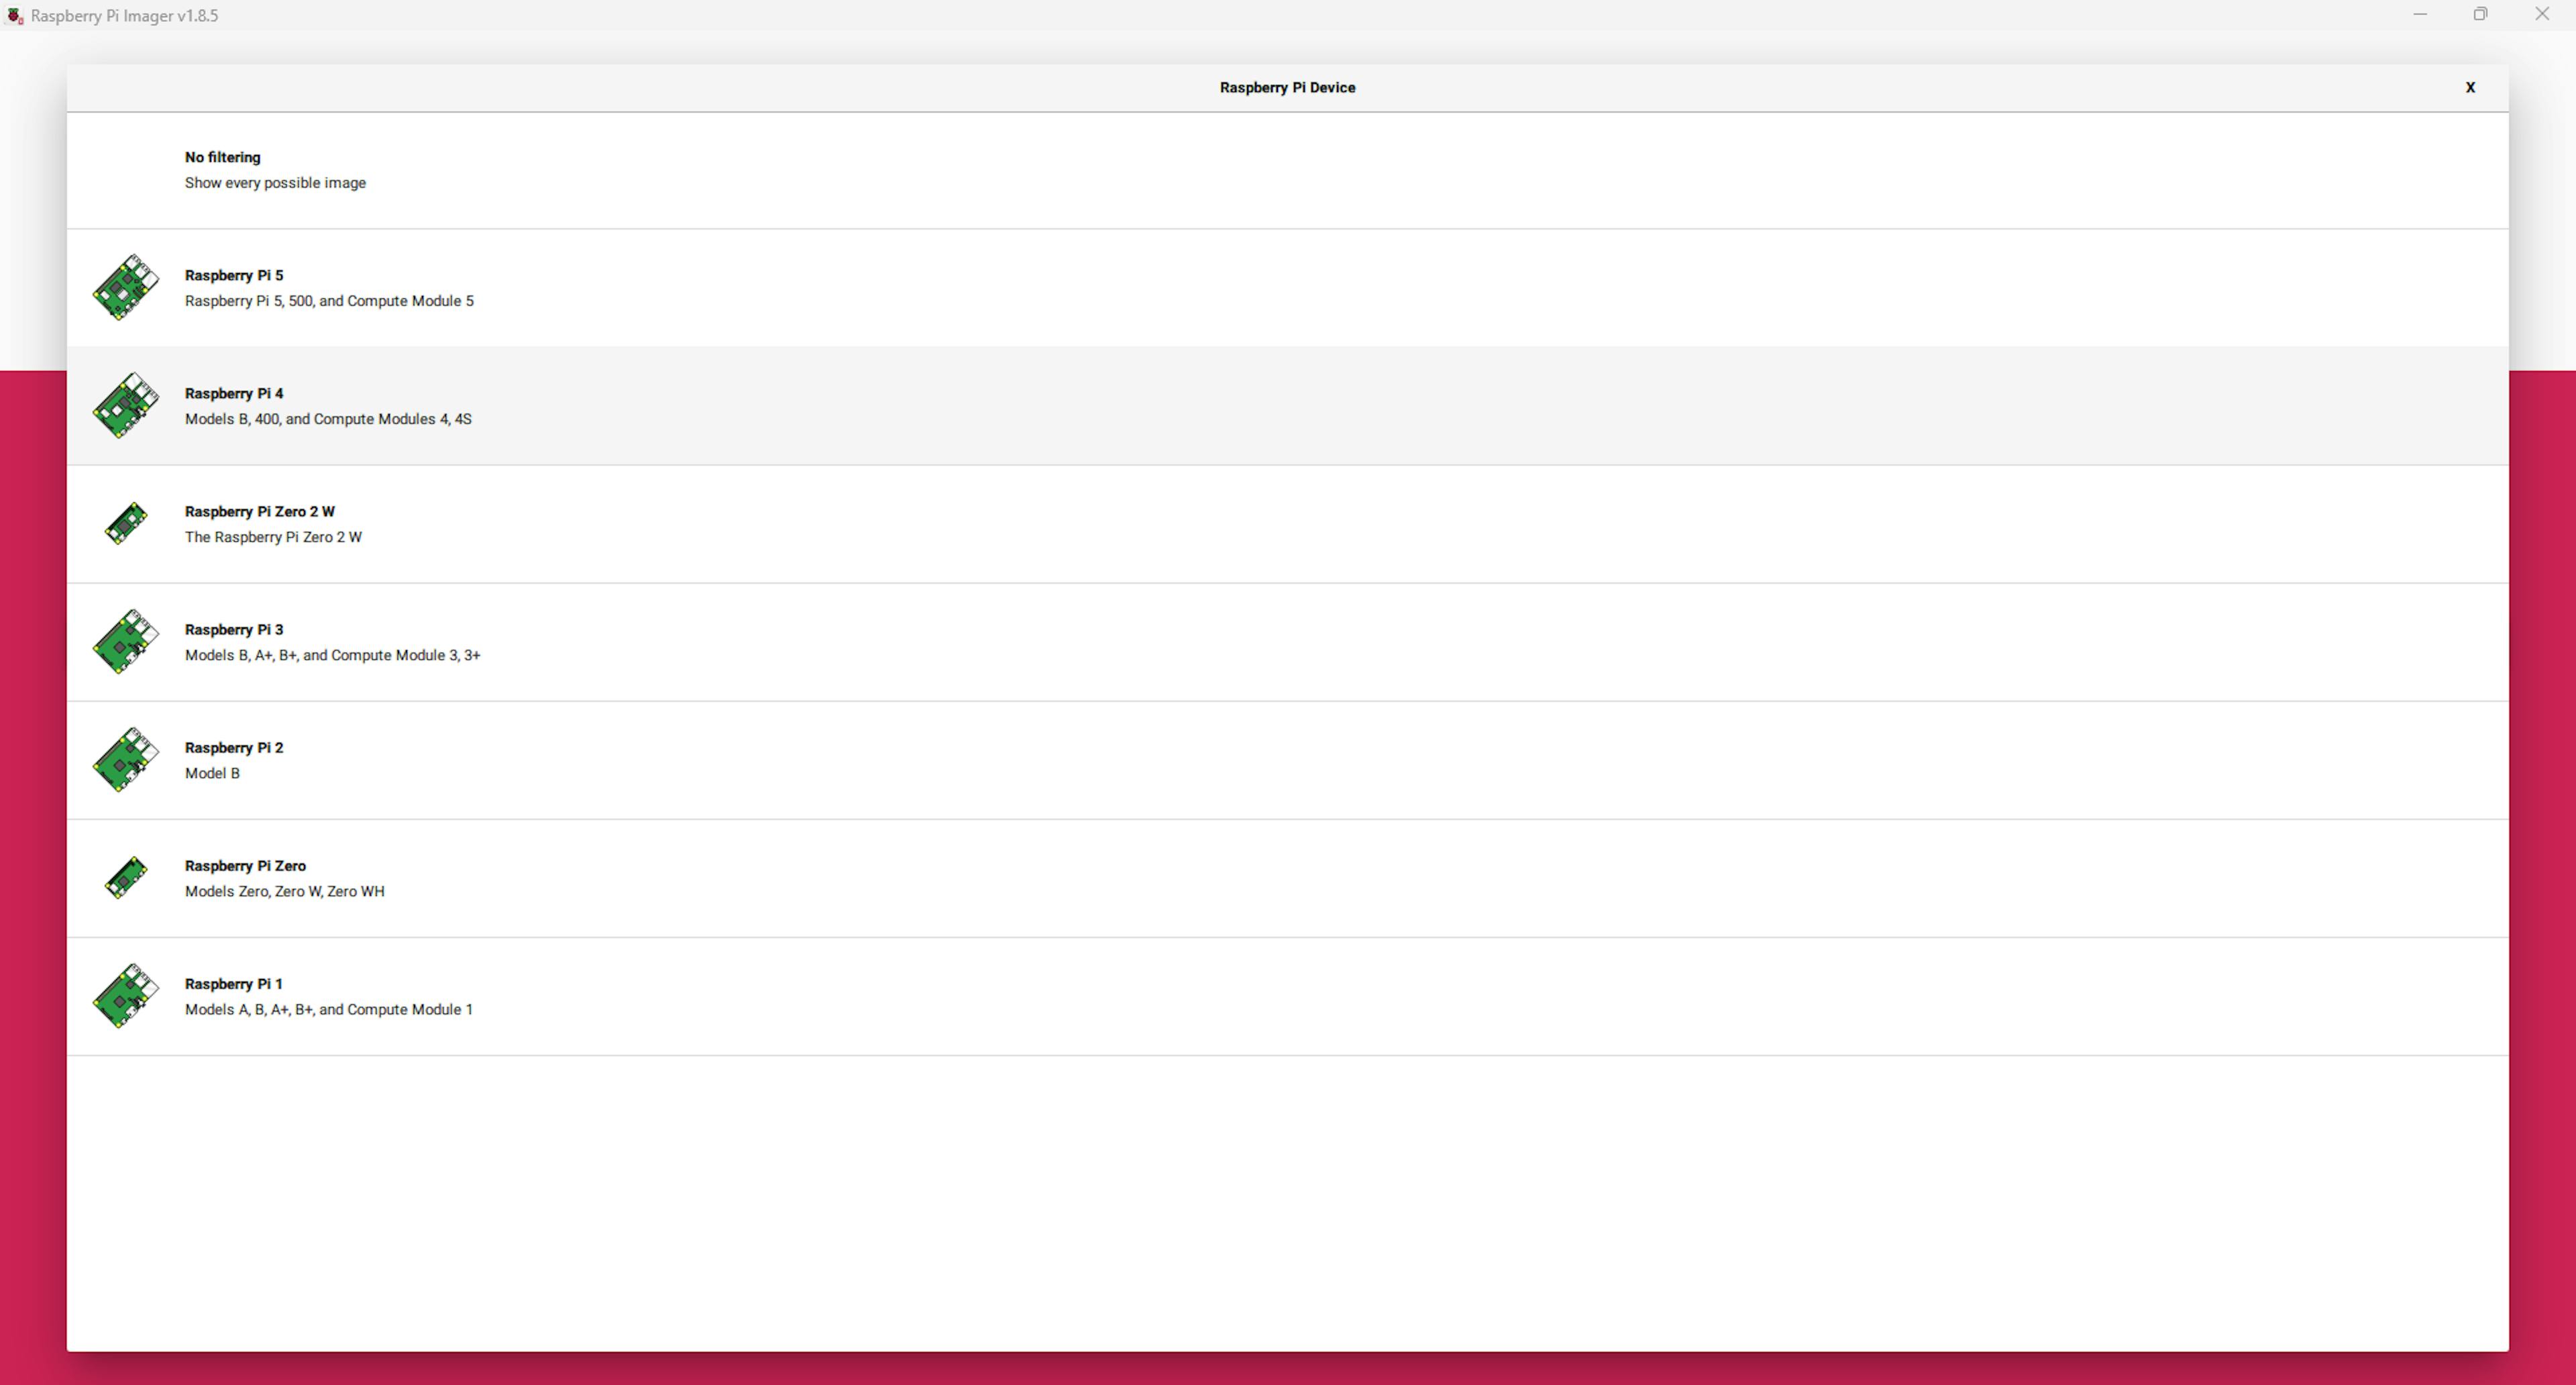This screenshot has height=1385, width=2576.
Task: Pick the 'Raspberry Pi Zero' title
Action: (245, 865)
